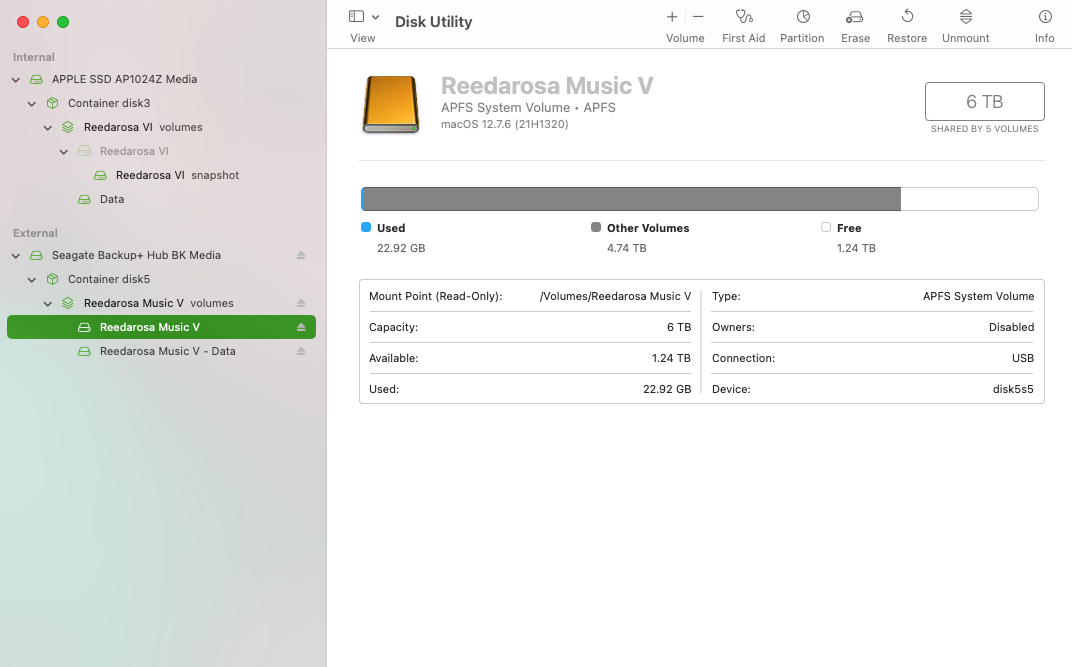Click the blue Used legend swatch
1072x667 pixels.
pyautogui.click(x=366, y=227)
